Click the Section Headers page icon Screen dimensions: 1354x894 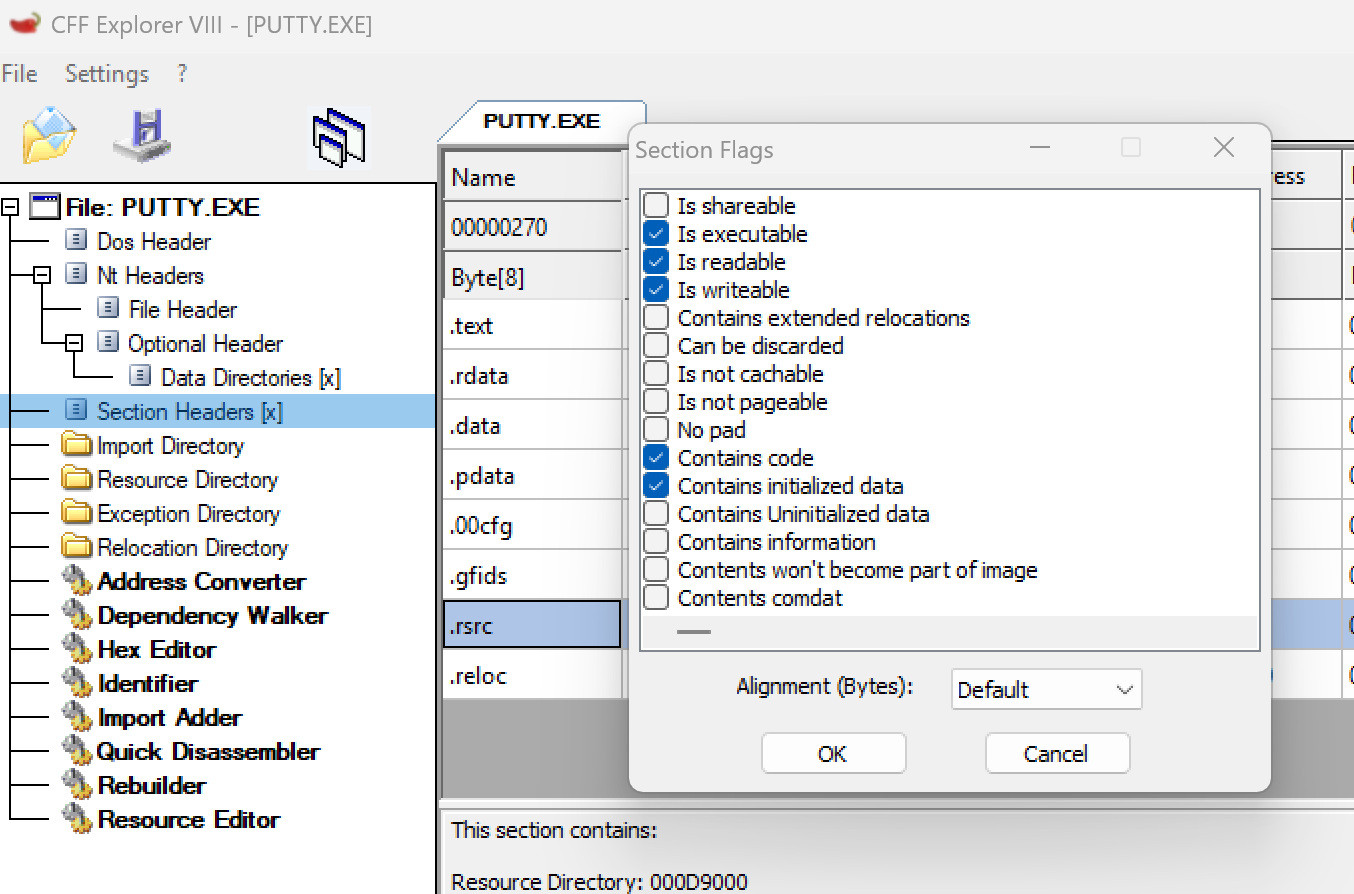(x=76, y=411)
